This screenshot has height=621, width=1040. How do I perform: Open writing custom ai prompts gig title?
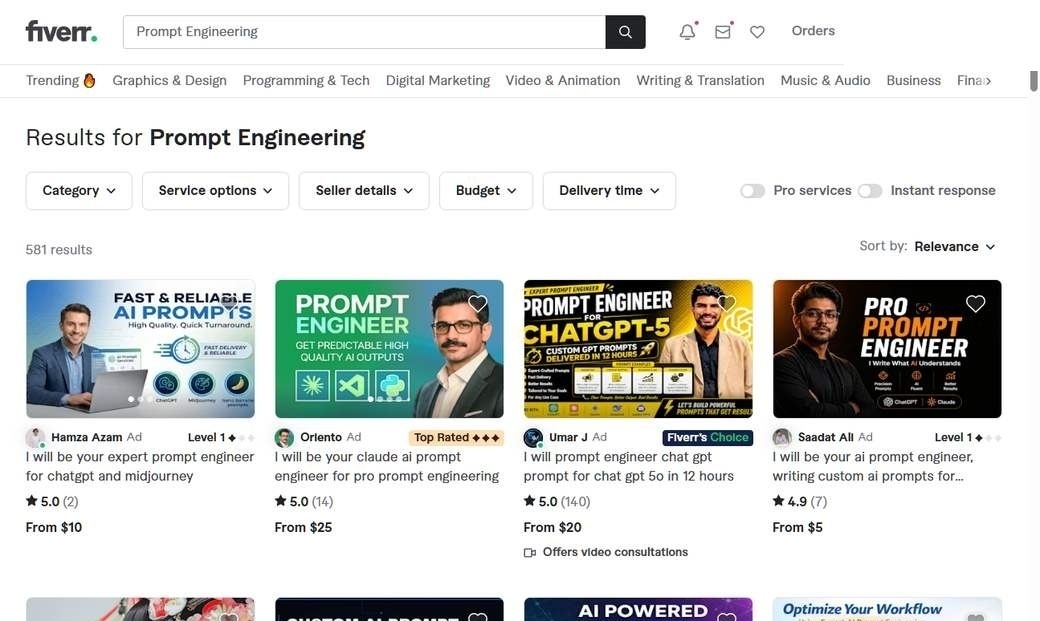(873, 466)
